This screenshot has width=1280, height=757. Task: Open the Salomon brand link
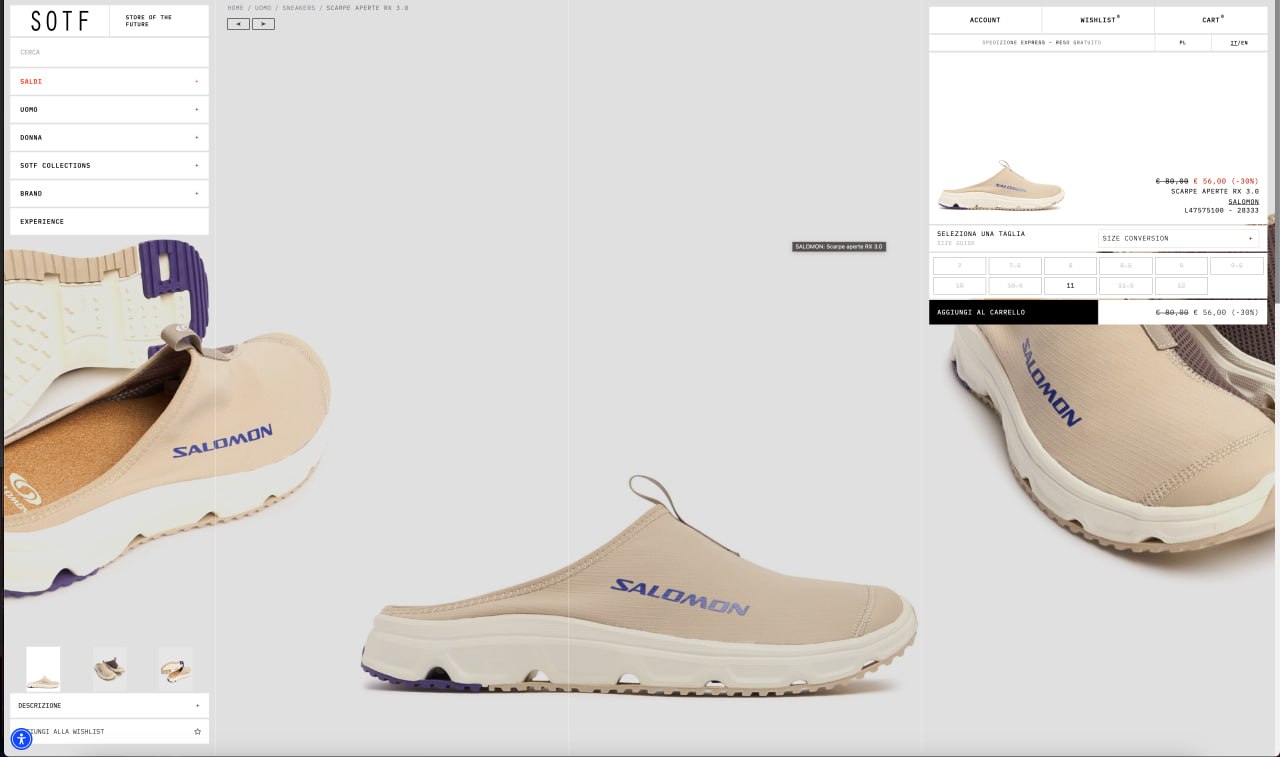(1243, 201)
